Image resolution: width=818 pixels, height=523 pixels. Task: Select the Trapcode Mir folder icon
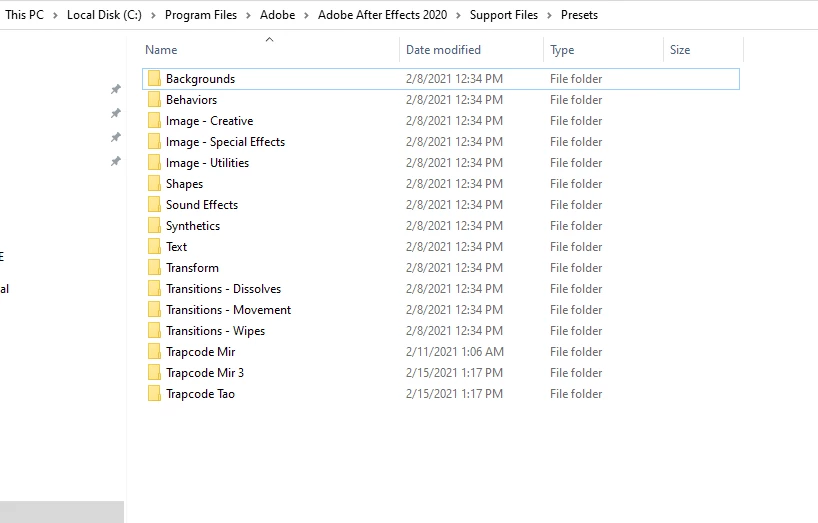click(154, 351)
